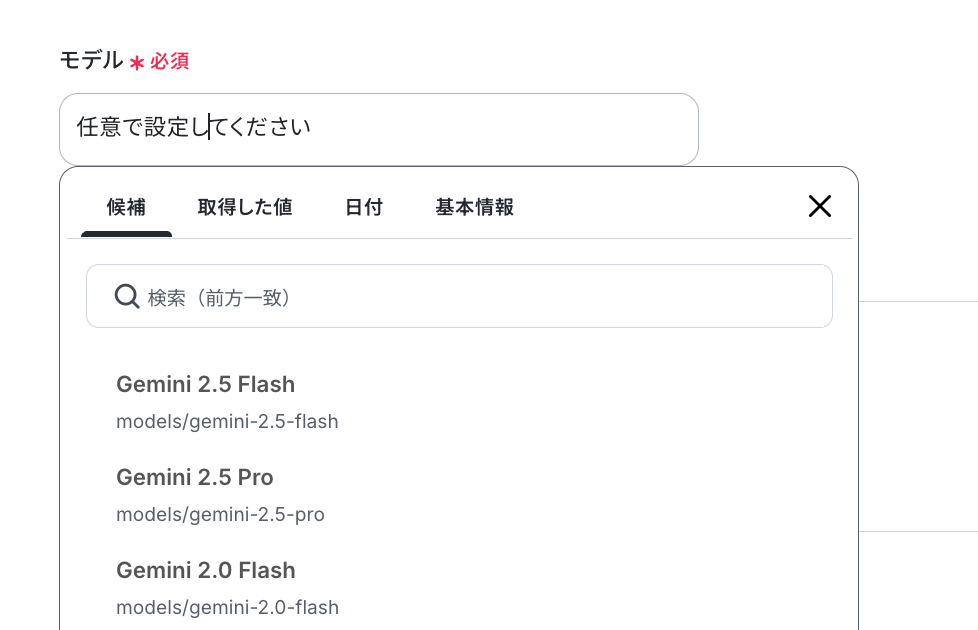Click into the モデル input field
The image size is (978, 630).
click(379, 129)
